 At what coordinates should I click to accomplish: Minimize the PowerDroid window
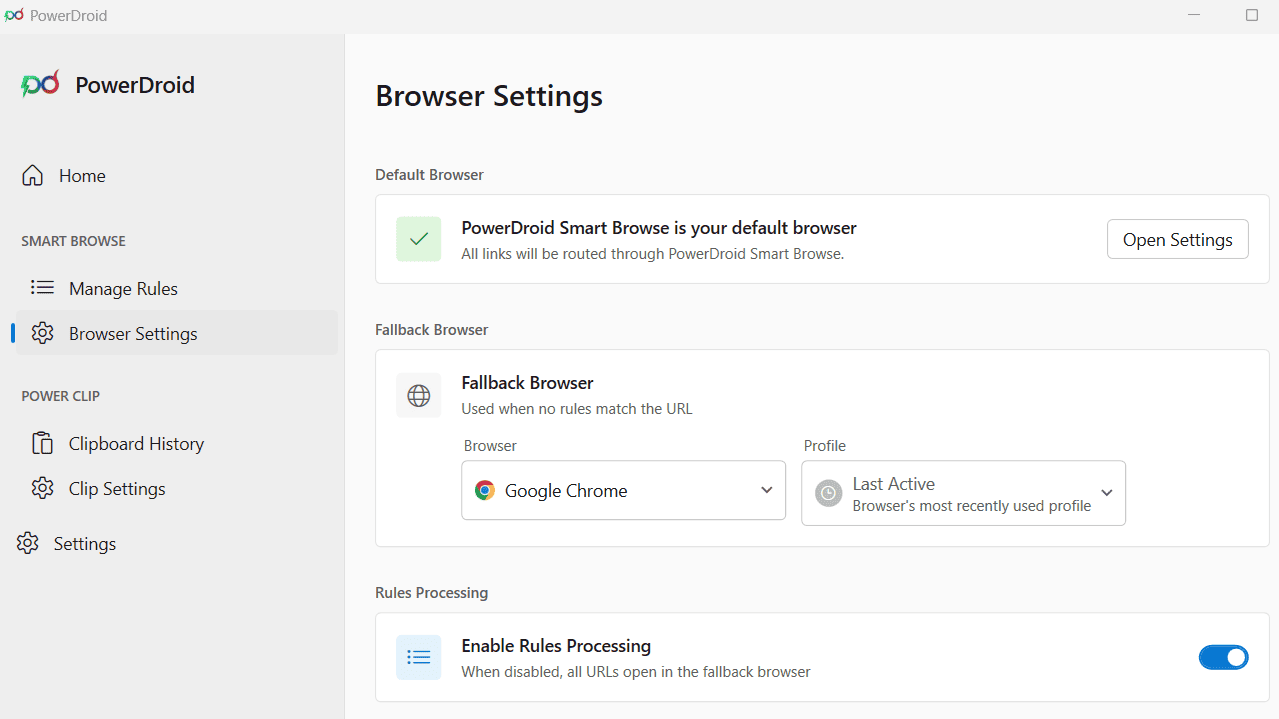tap(1194, 15)
